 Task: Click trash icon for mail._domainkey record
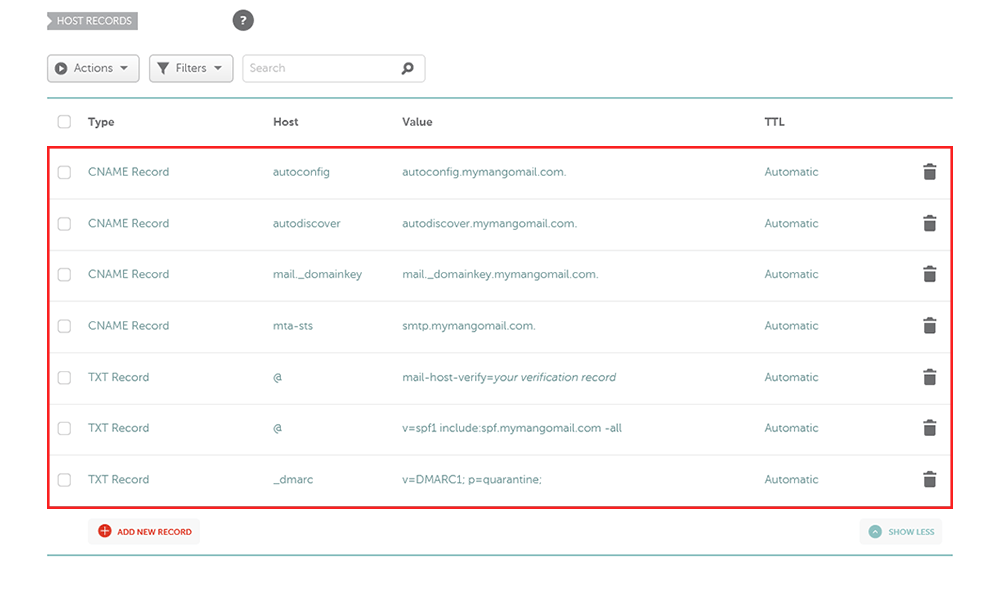click(x=929, y=274)
